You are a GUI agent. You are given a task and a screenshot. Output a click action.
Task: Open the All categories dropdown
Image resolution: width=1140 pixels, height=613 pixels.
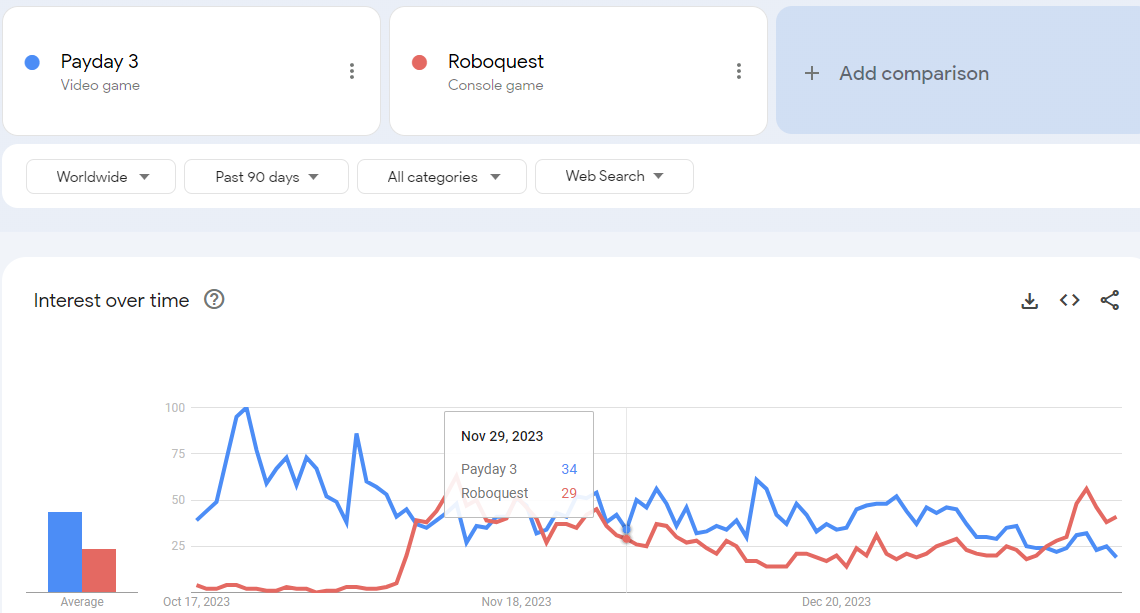[442, 177]
